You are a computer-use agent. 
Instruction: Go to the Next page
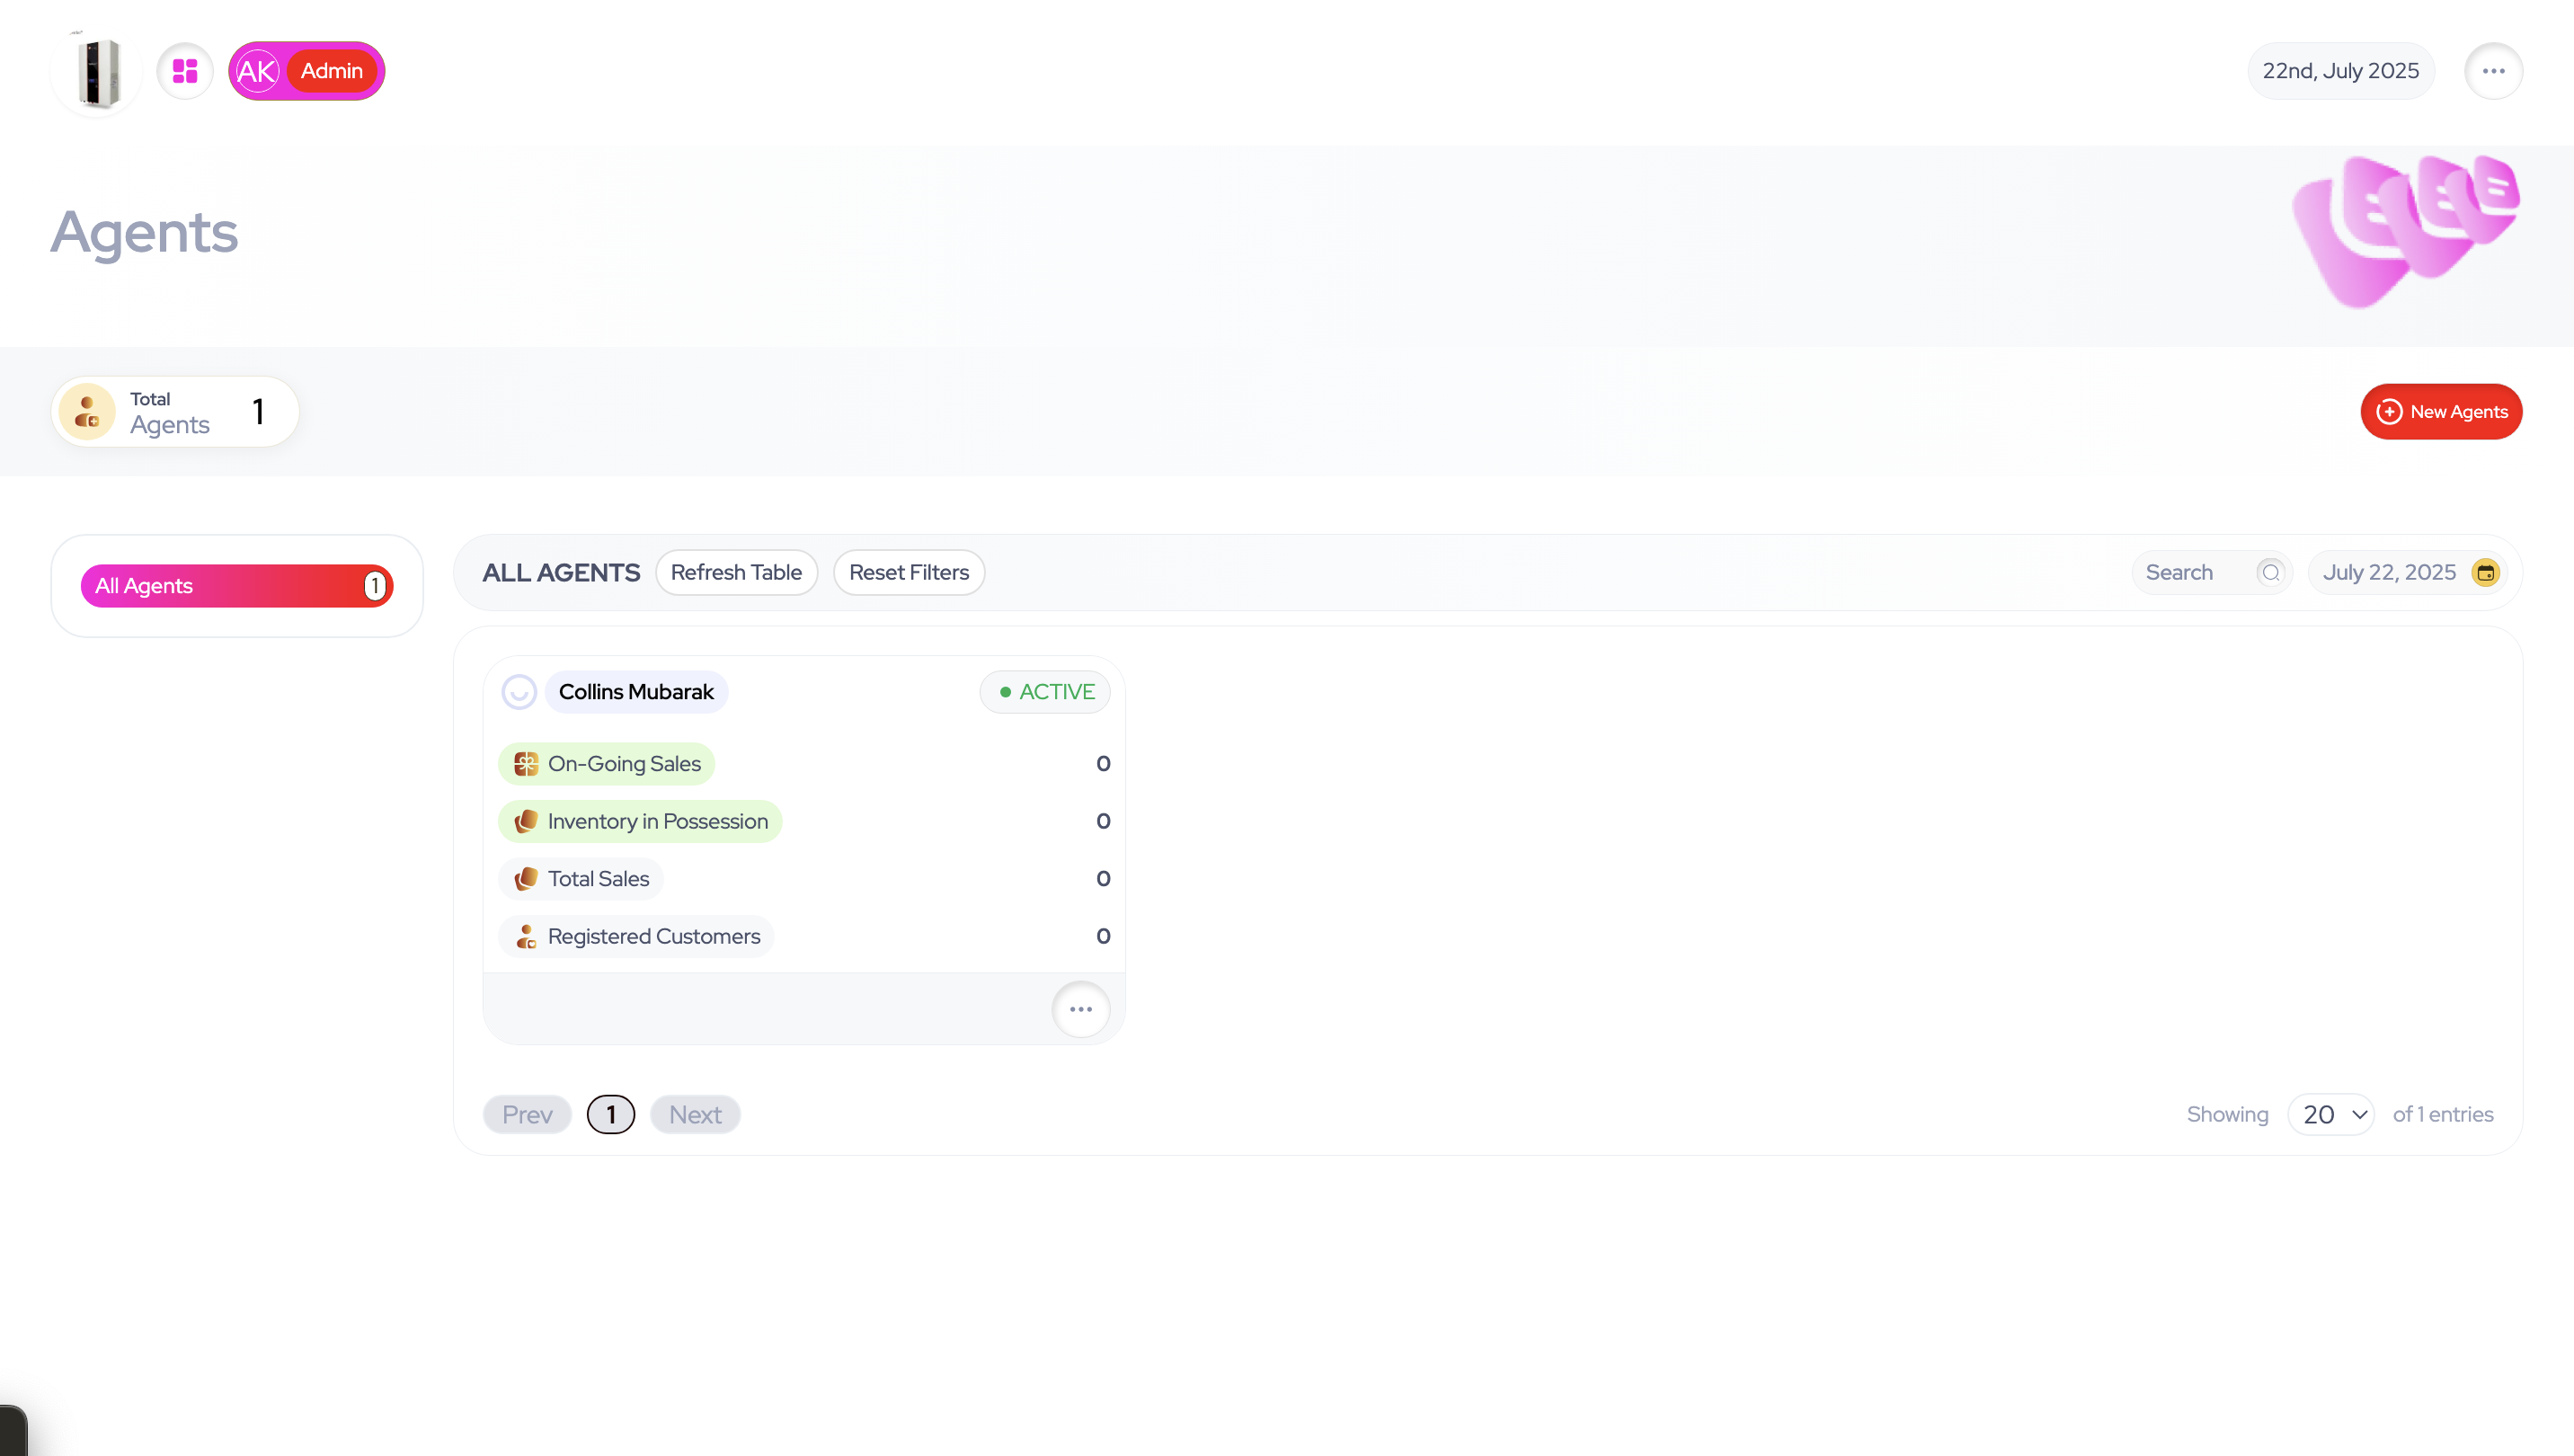[694, 1115]
